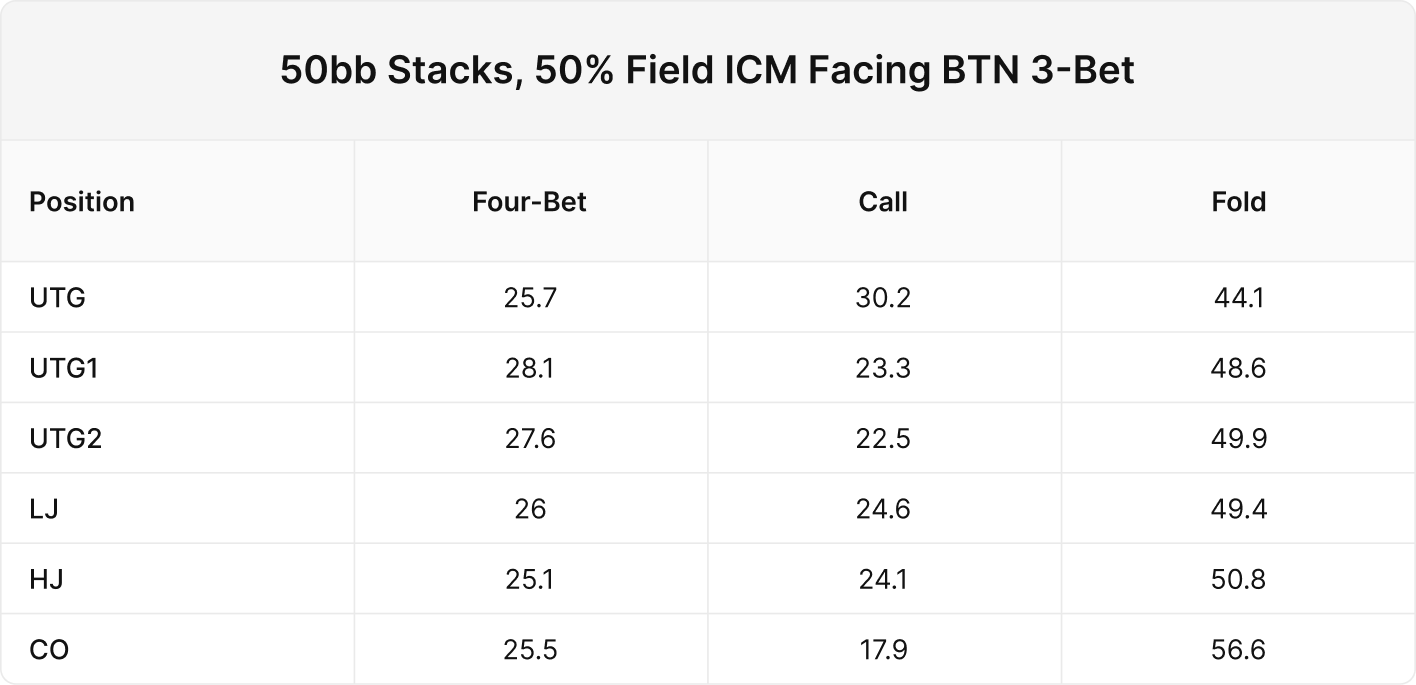Viewport: 1416px width, 685px height.
Task: Click the Fold column header
Action: pyautogui.click(x=1238, y=202)
